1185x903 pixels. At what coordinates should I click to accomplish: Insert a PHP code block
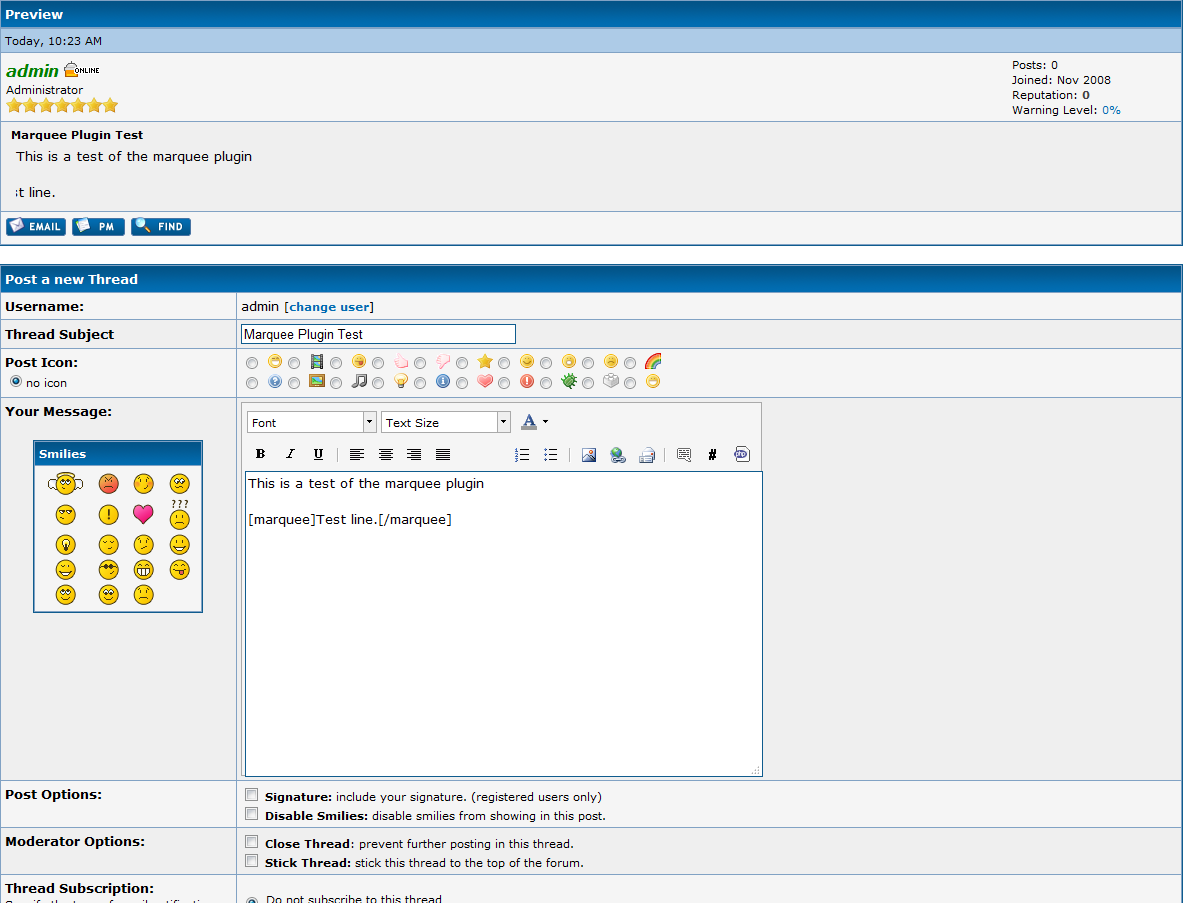click(x=741, y=454)
